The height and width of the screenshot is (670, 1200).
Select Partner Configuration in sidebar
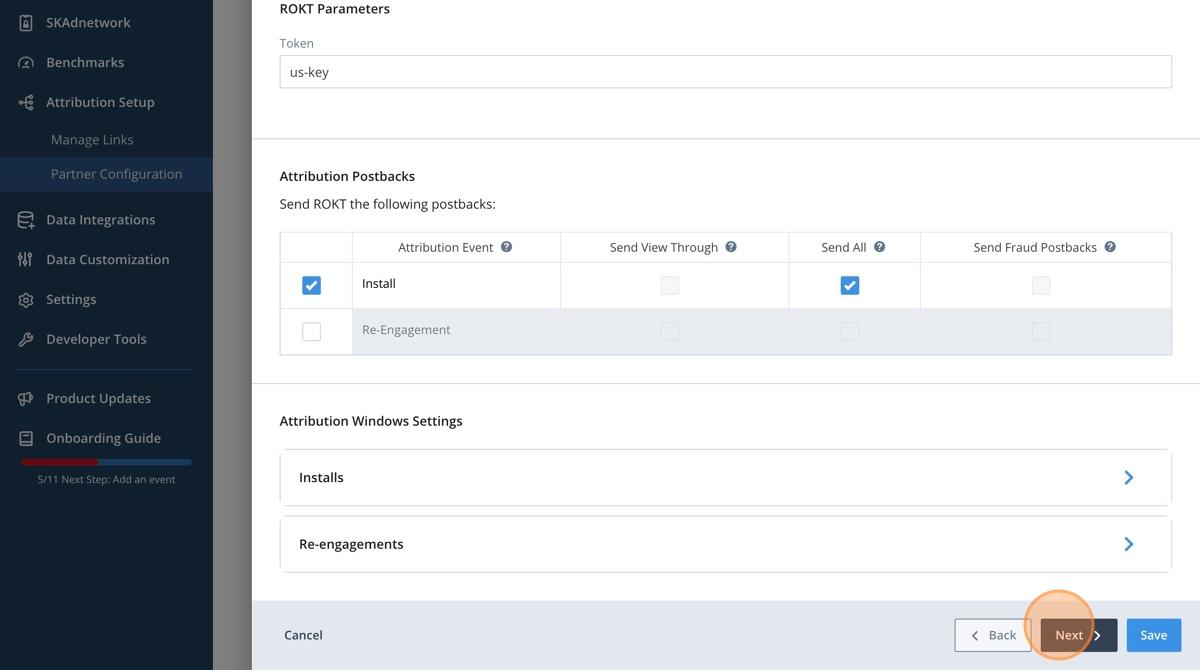(116, 174)
